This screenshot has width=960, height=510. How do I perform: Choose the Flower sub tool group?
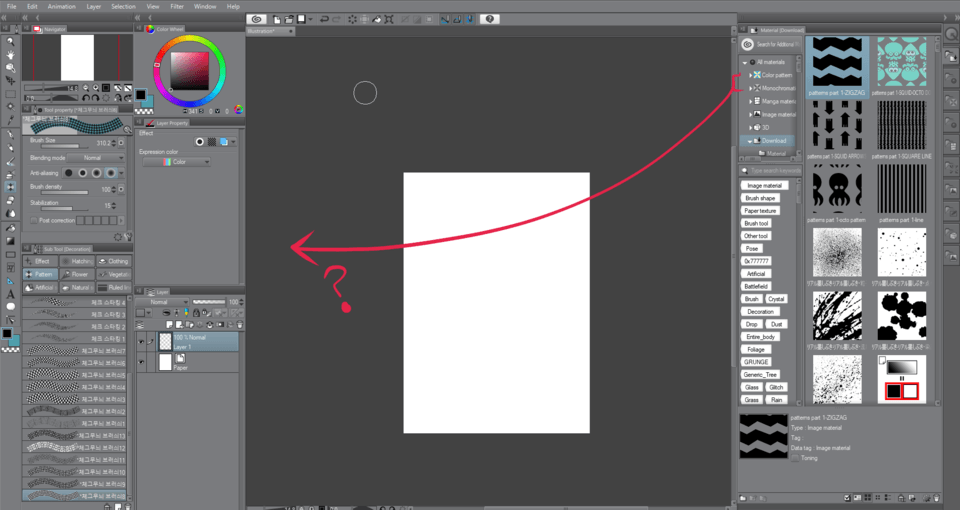coord(77,275)
